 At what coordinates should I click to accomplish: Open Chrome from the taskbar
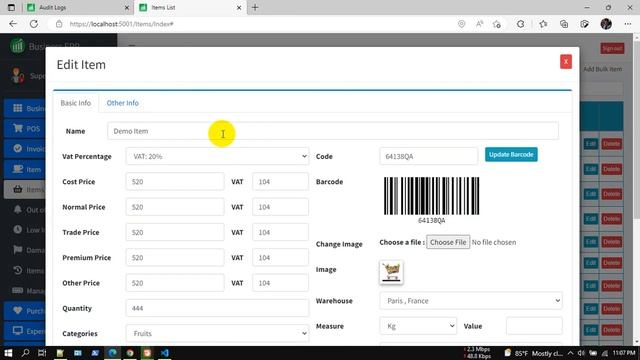[130, 353]
